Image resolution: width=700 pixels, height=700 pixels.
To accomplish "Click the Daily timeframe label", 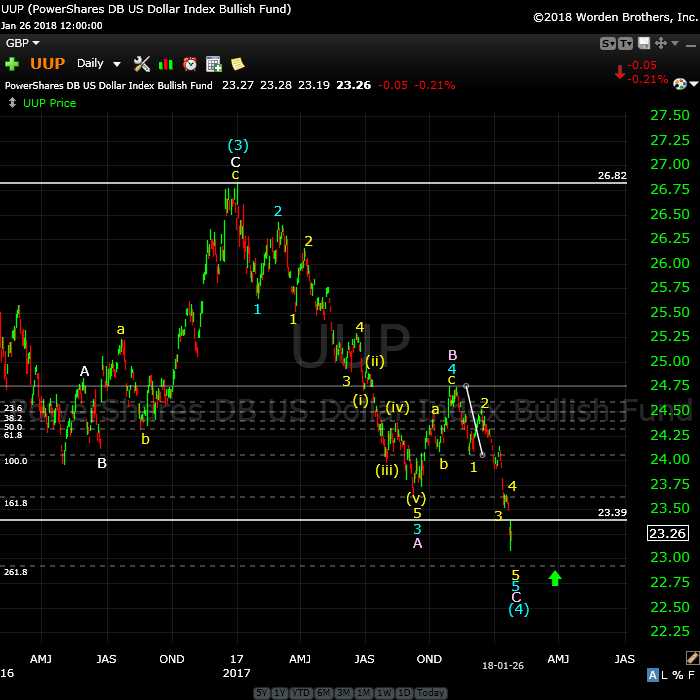I will [x=90, y=63].
